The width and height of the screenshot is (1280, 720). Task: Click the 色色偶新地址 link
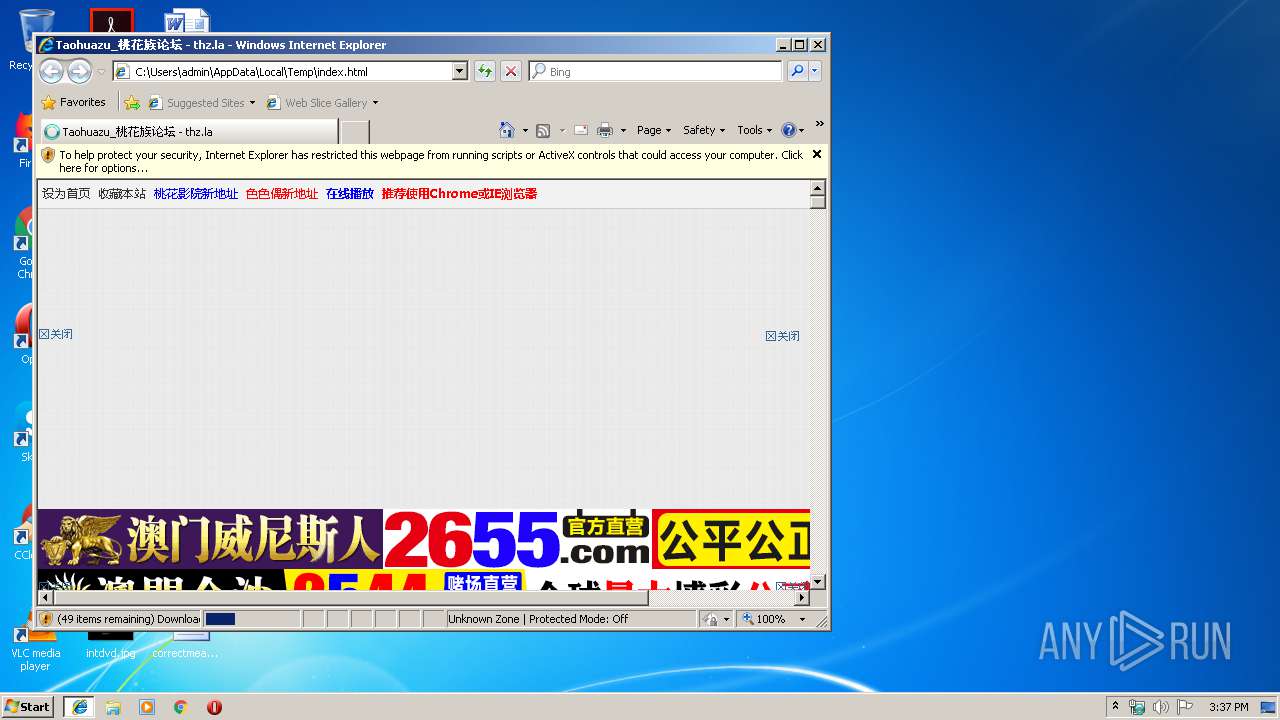pos(282,194)
